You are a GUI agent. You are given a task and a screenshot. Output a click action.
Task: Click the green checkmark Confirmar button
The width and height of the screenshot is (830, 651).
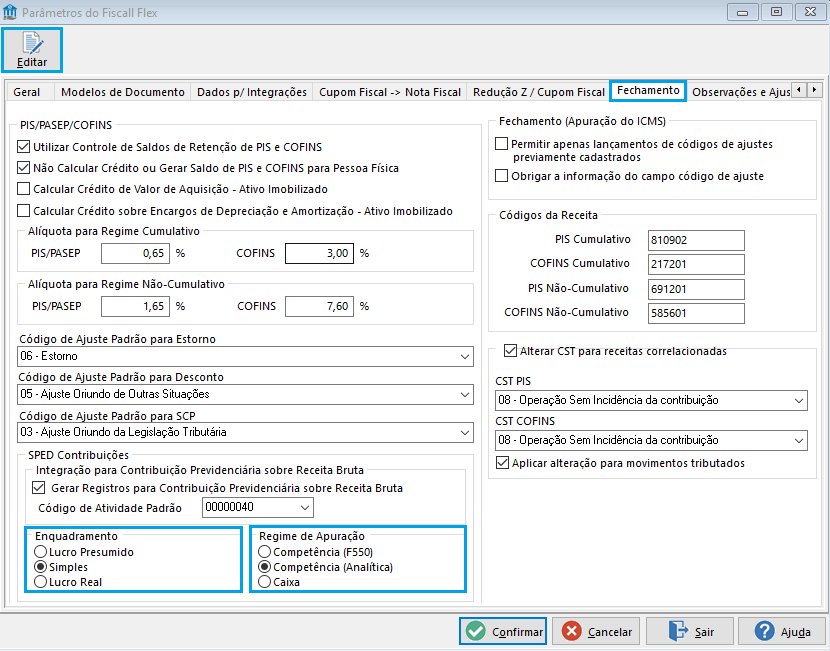[x=503, y=631]
